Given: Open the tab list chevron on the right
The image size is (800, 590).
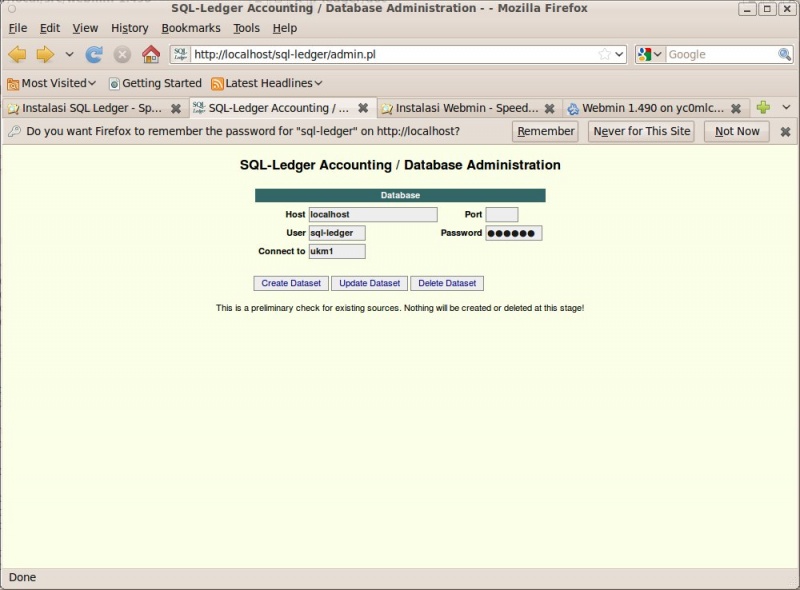Looking at the screenshot, I should 786,106.
